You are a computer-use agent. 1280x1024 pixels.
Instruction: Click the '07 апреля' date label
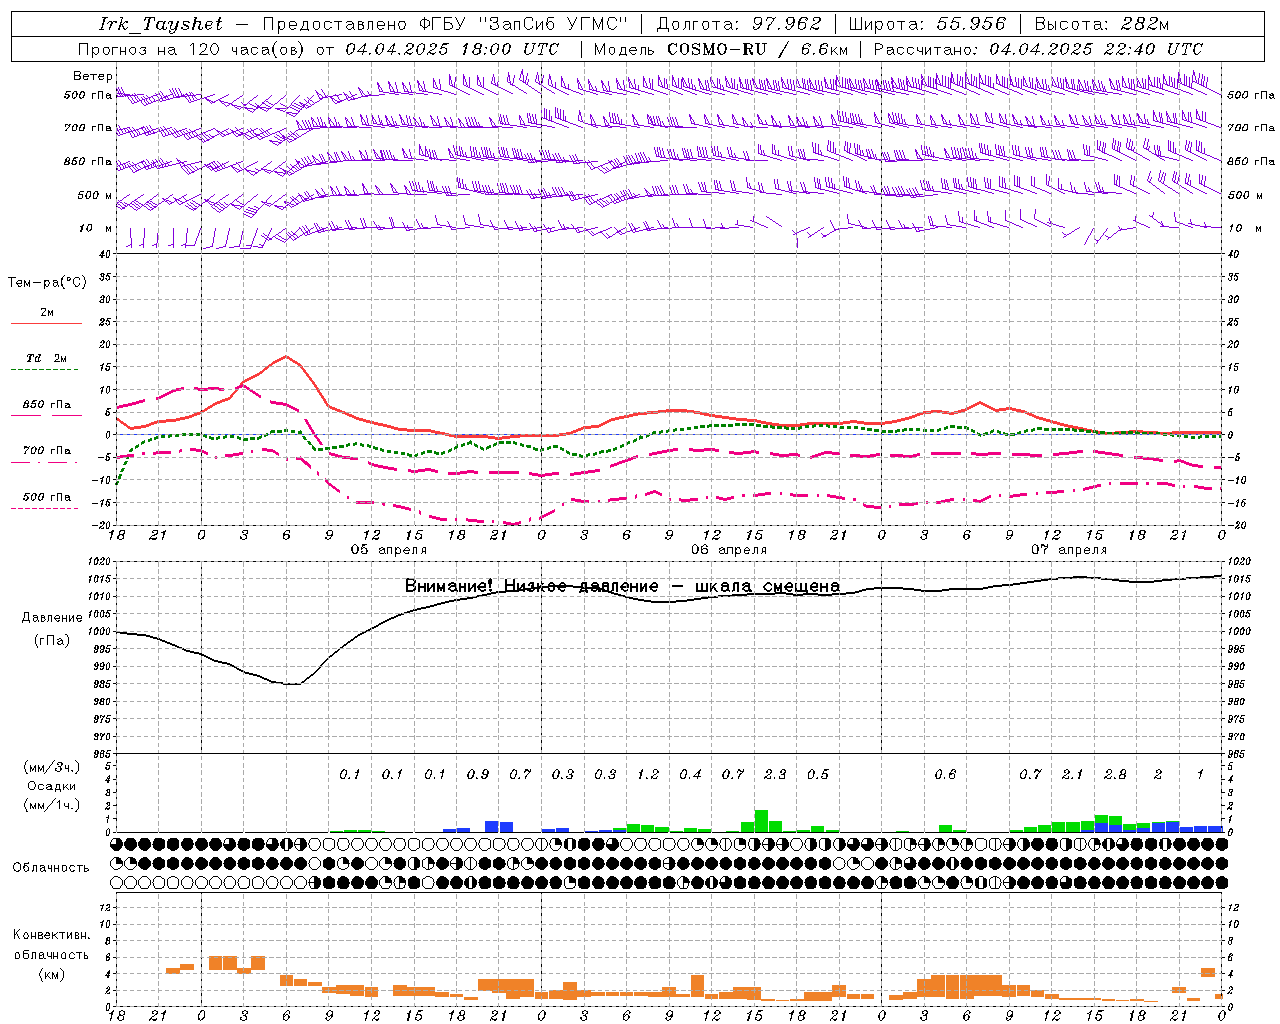pyautogui.click(x=1069, y=550)
